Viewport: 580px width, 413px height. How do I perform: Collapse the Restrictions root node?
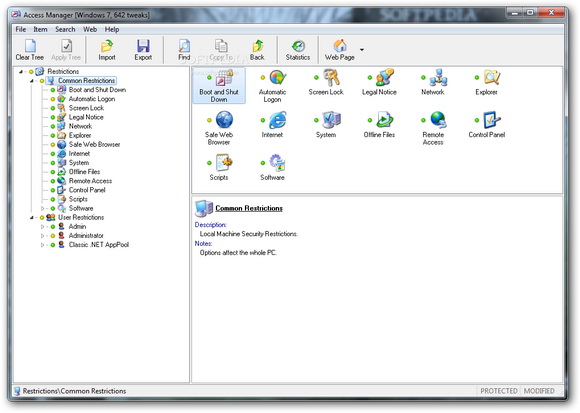[21, 72]
